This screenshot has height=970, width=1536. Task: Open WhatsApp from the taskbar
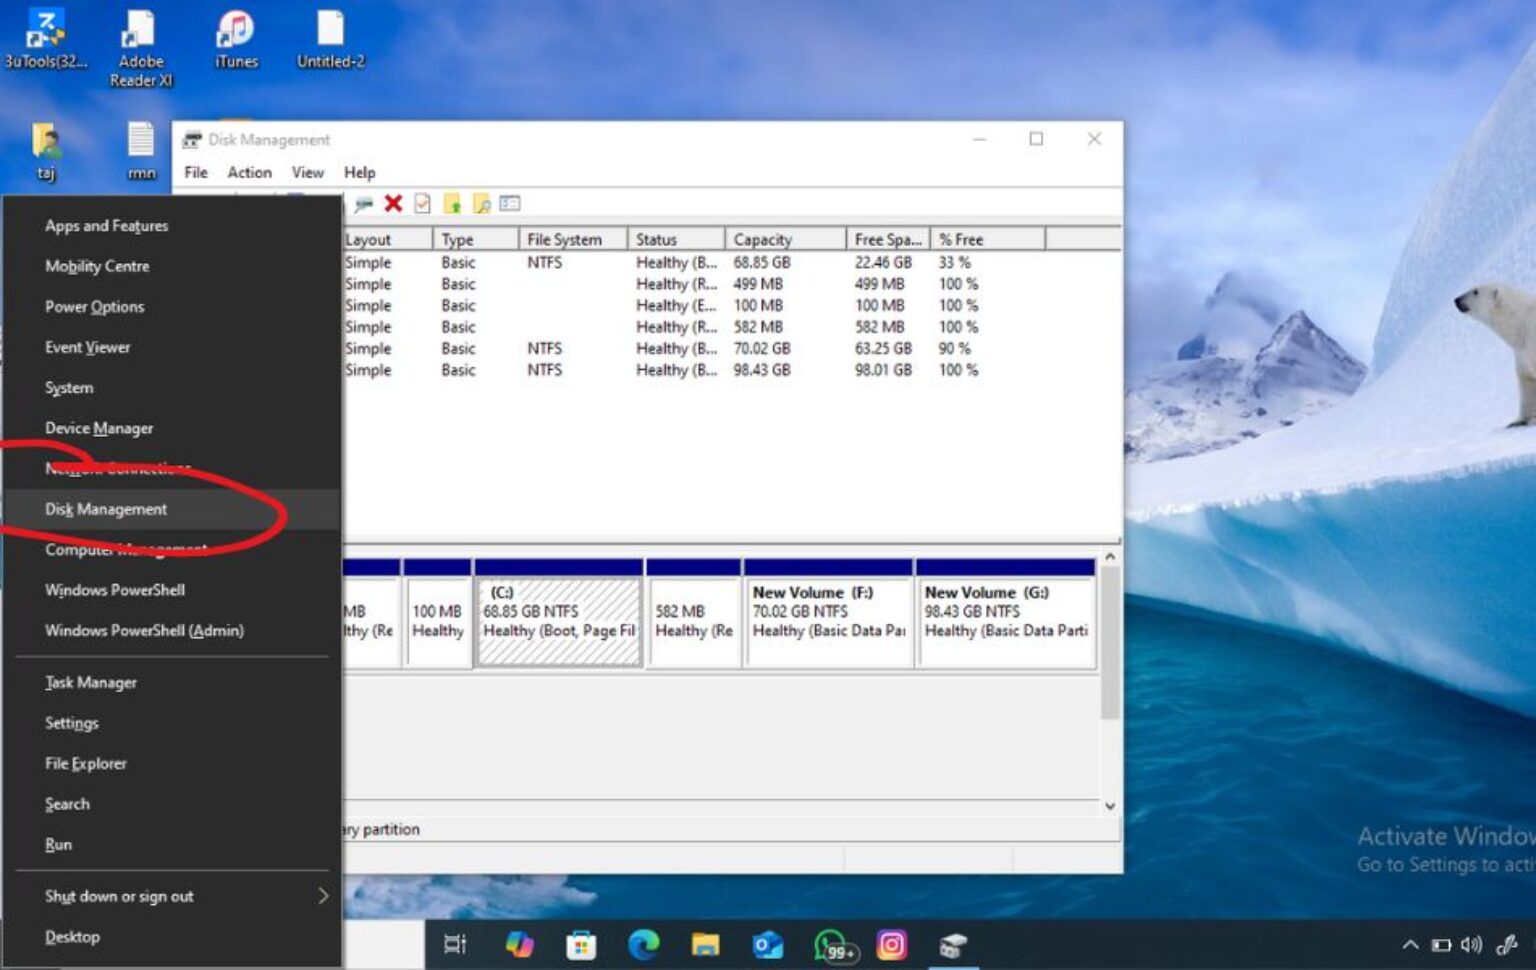click(829, 944)
